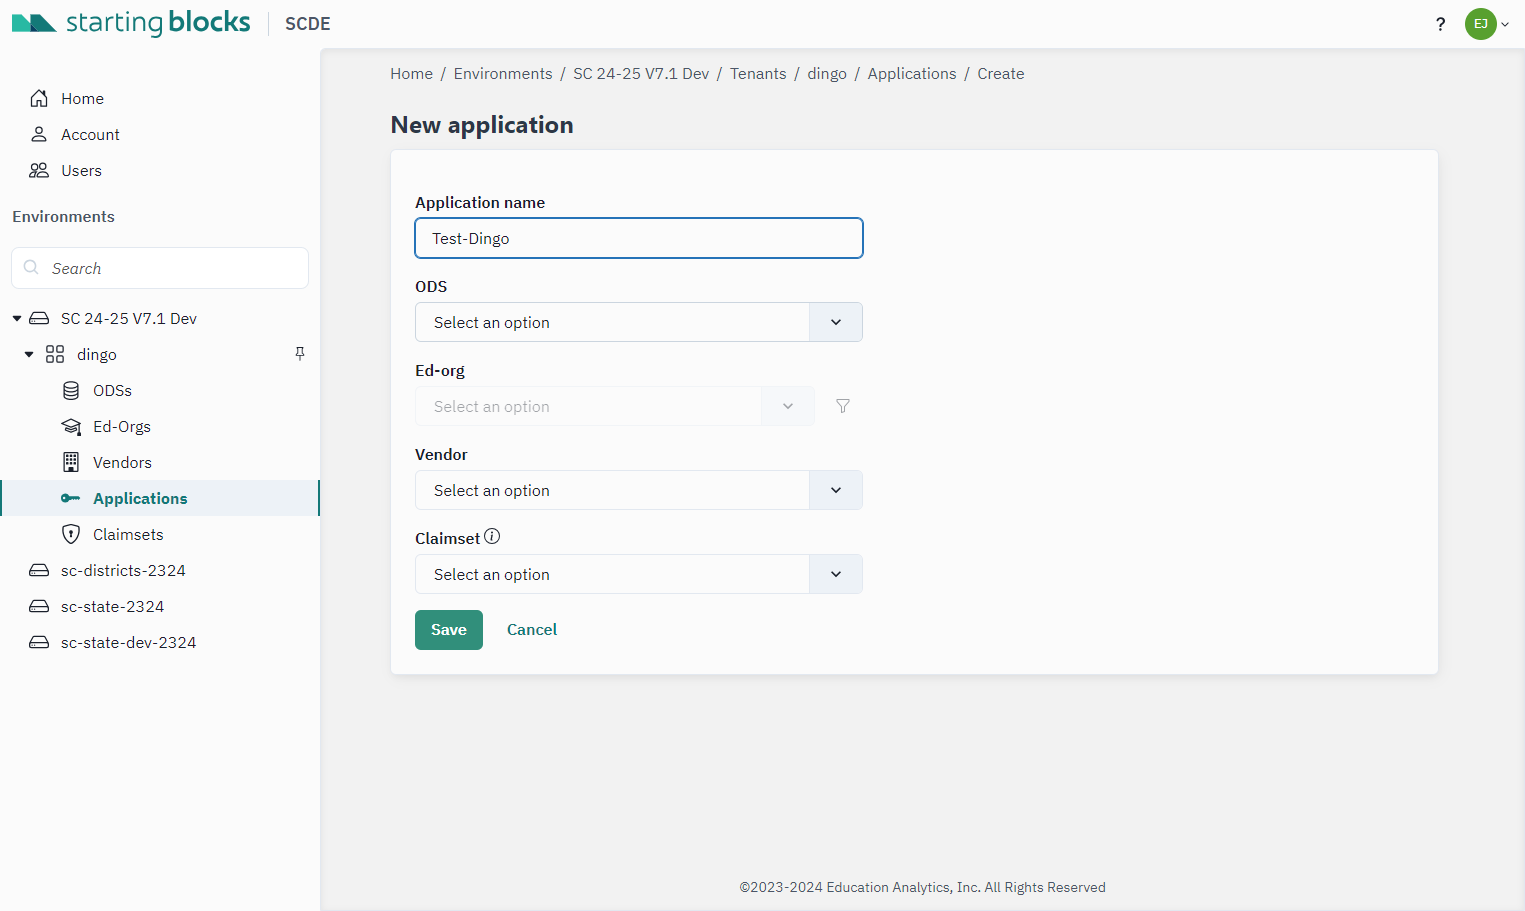Open the EJ user avatar menu
The width and height of the screenshot is (1525, 911).
pyautogui.click(x=1487, y=24)
